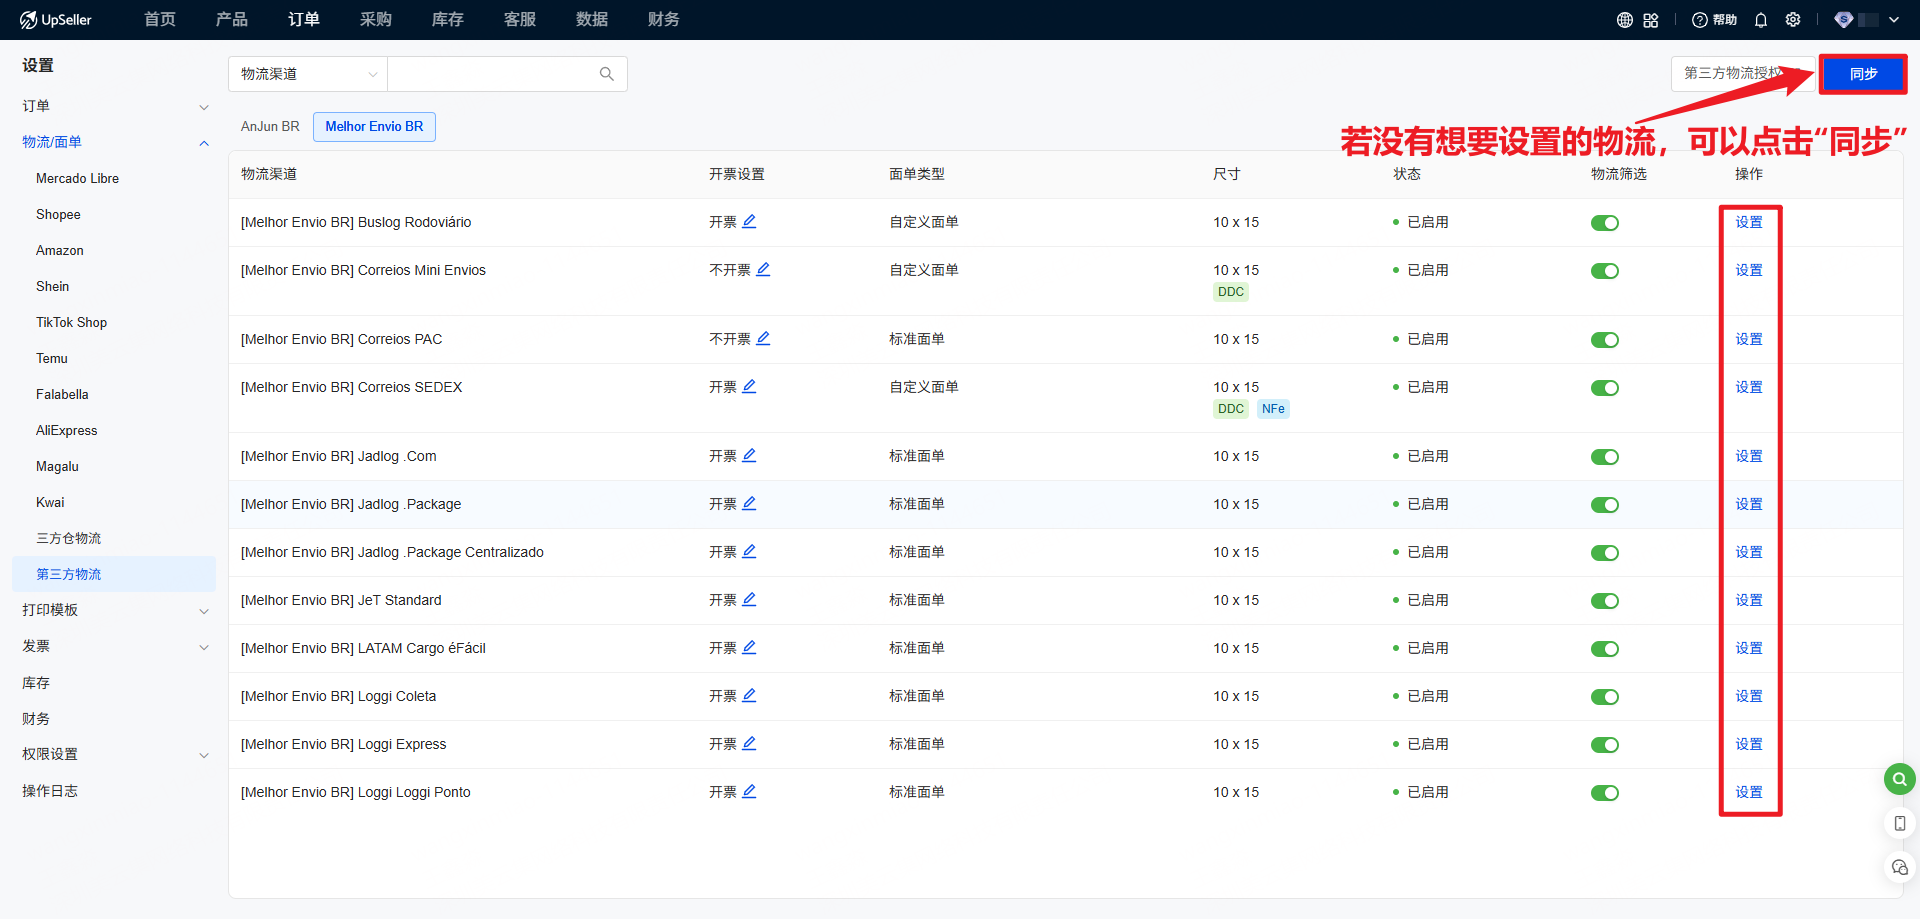Screen dimensions: 1920x919
Task: Open the WeChat support chat icon
Action: coord(1899,867)
